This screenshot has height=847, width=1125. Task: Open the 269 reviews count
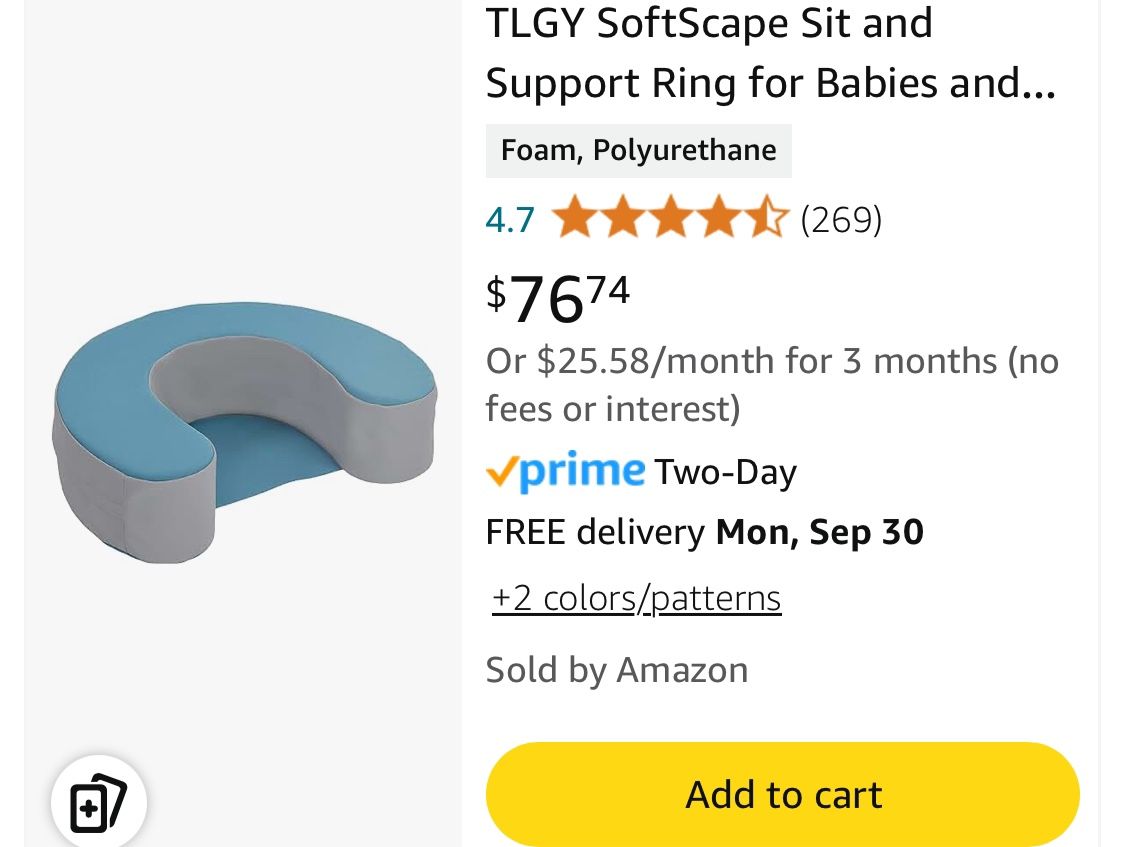point(841,219)
